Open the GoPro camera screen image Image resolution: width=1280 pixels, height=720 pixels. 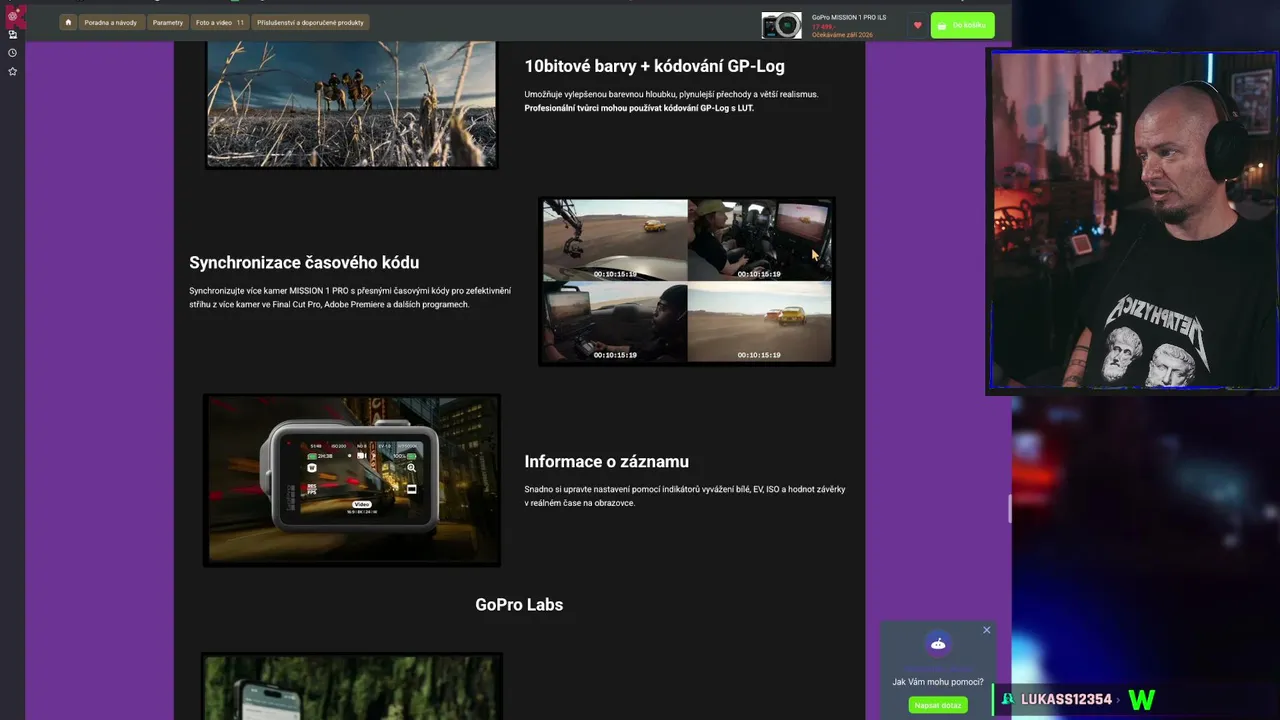coord(352,480)
